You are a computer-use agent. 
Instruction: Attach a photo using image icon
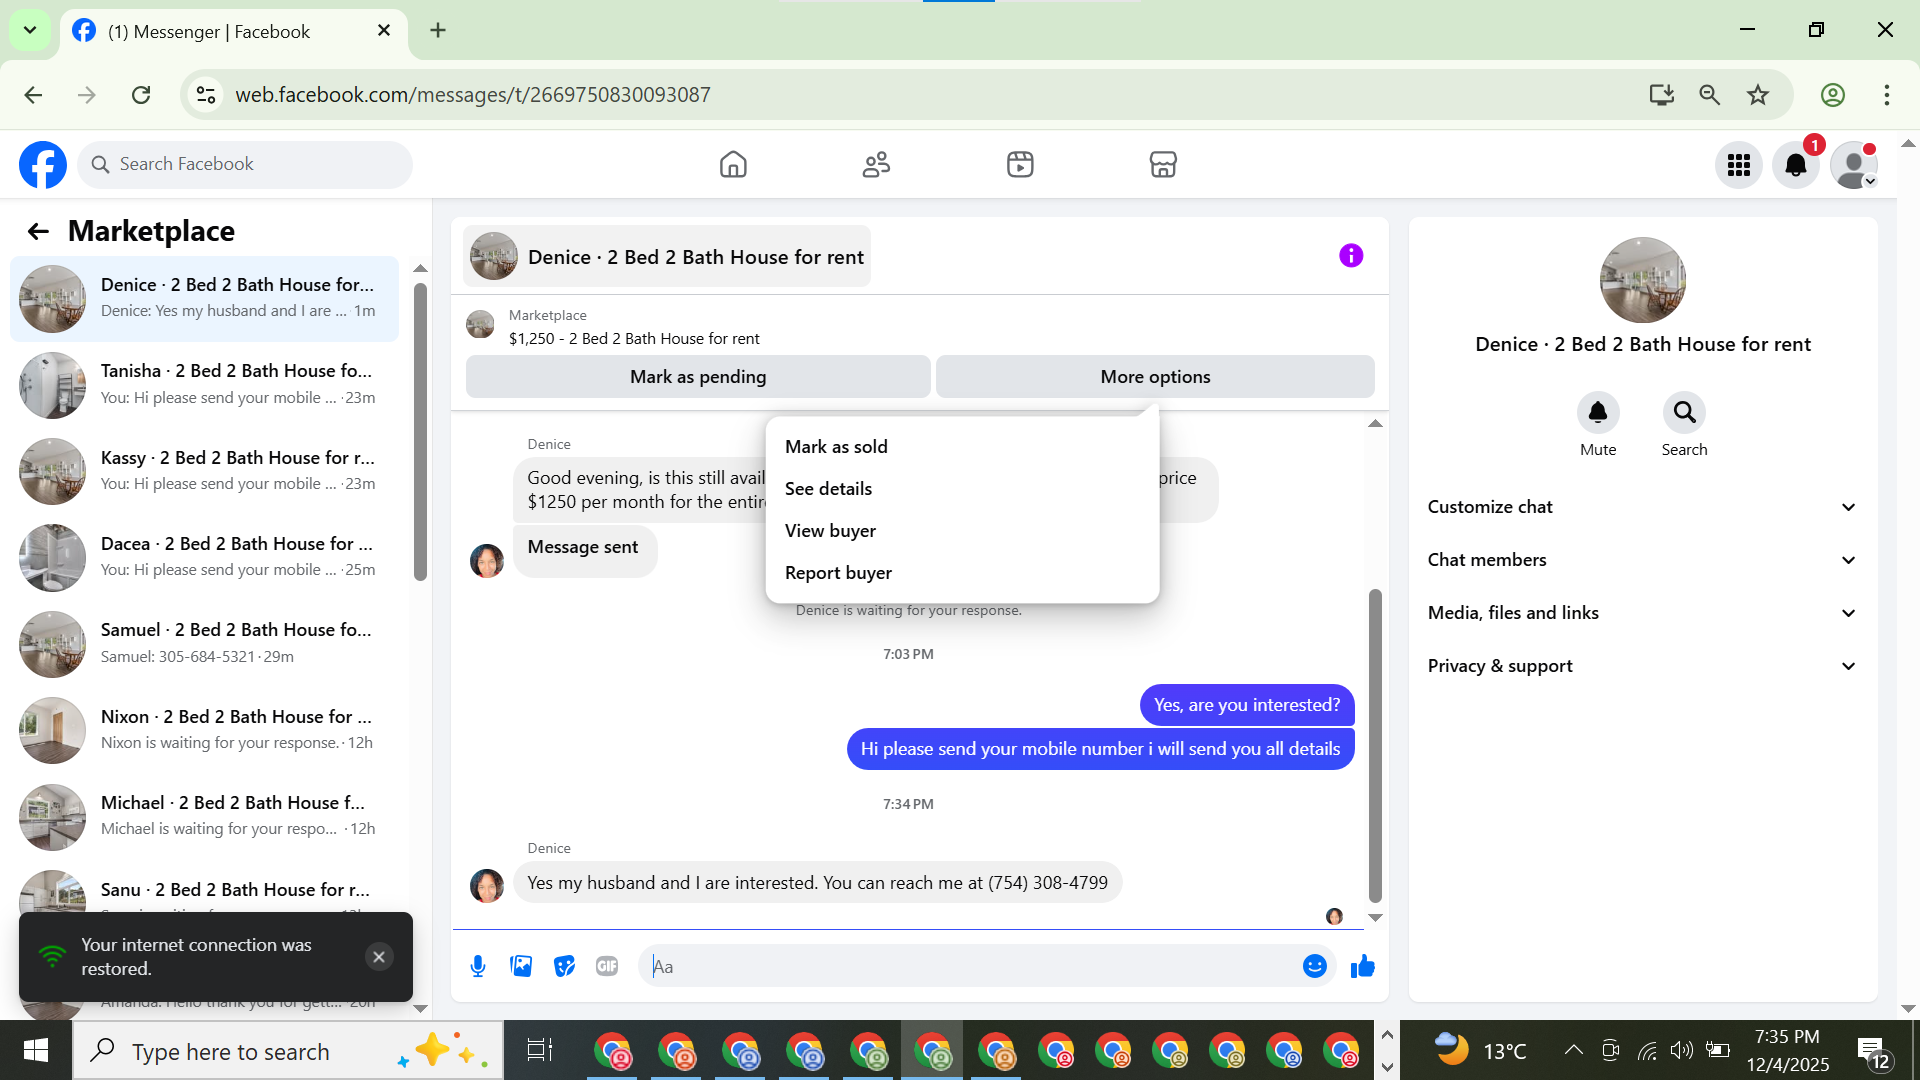pyautogui.click(x=521, y=966)
